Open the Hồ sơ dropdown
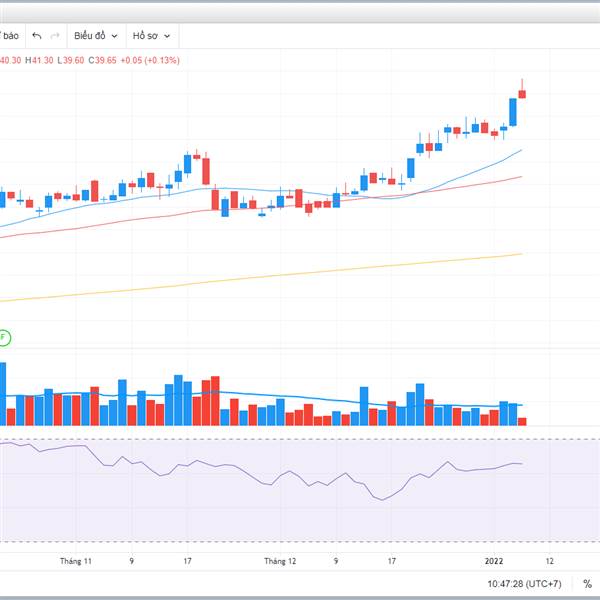This screenshot has width=600, height=600. click(152, 36)
